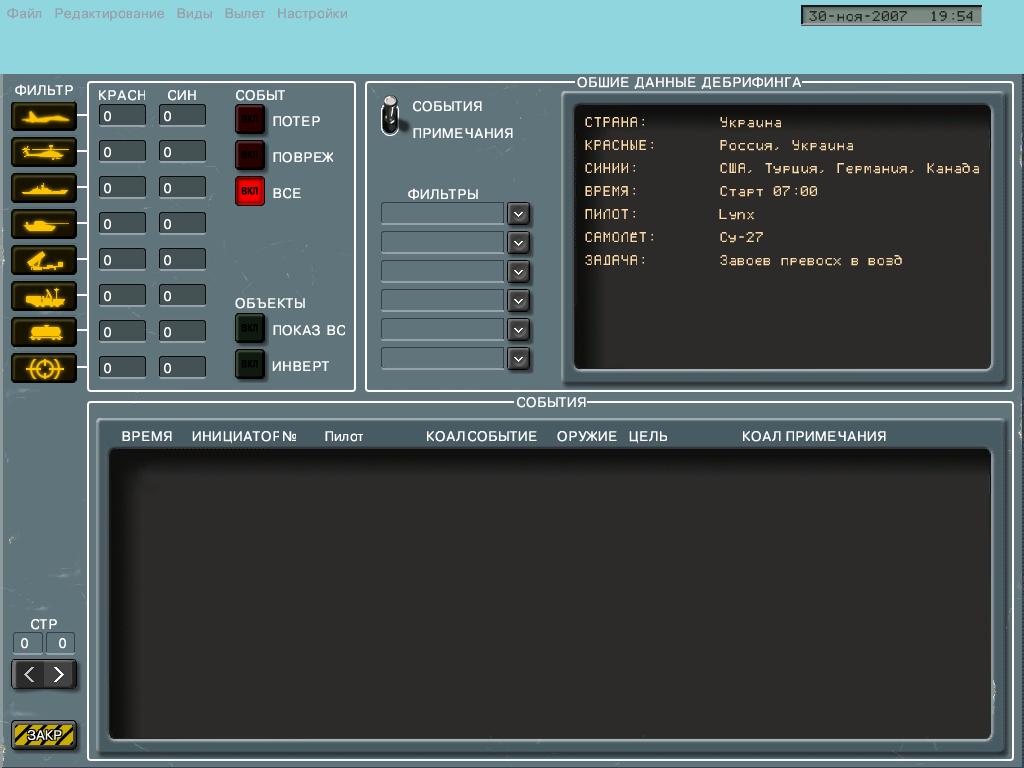This screenshot has height=768, width=1024.
Task: Click the country value Украина
Action: click(750, 122)
